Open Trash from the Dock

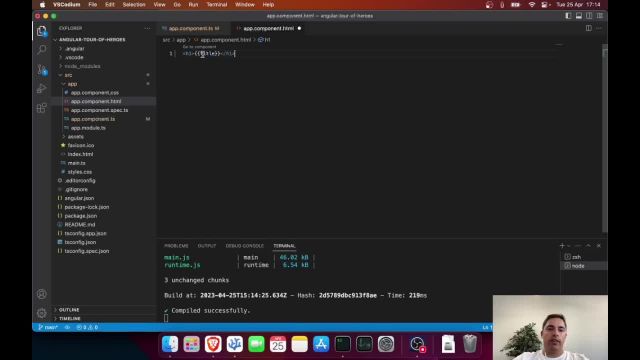pos(470,344)
